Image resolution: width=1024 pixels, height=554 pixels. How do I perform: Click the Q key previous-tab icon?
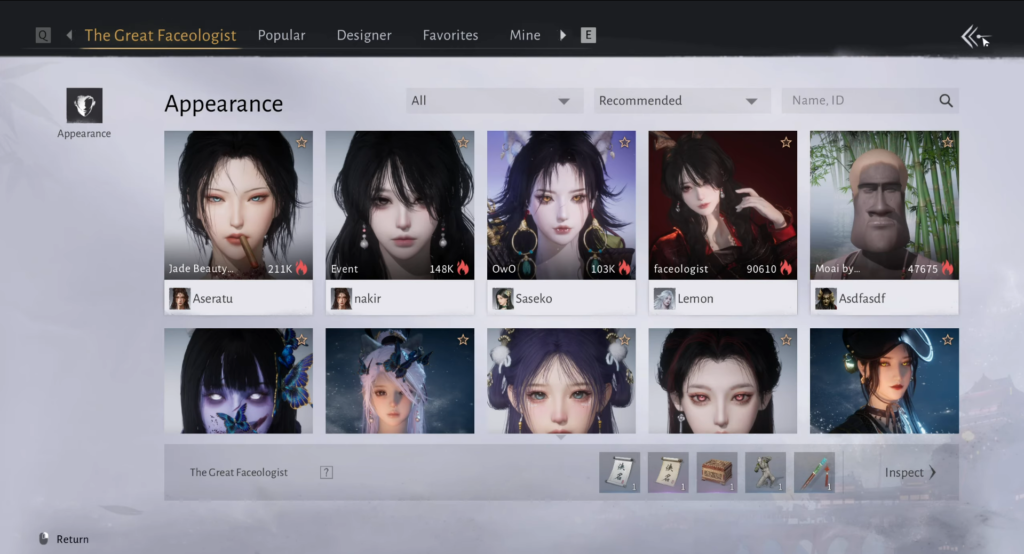43,35
